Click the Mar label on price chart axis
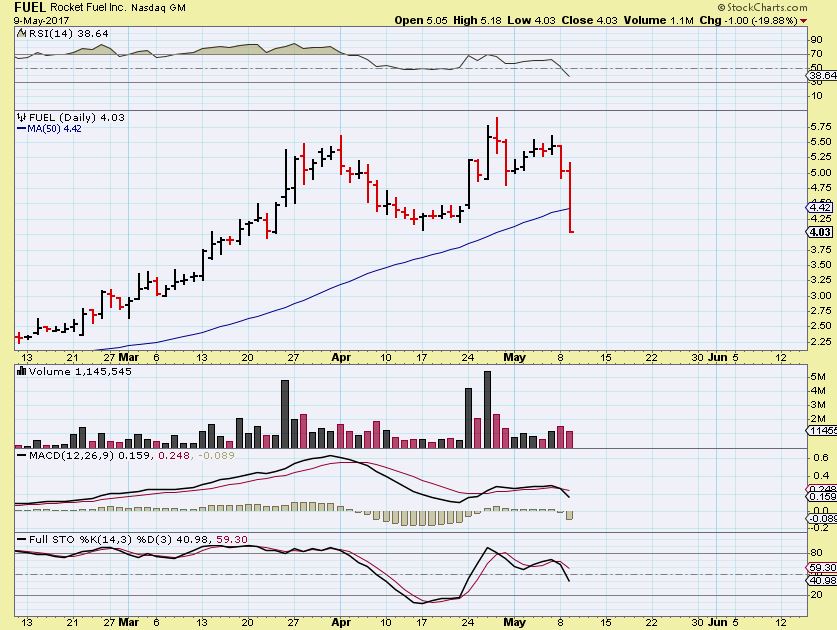This screenshot has height=630, width=837. [128, 357]
